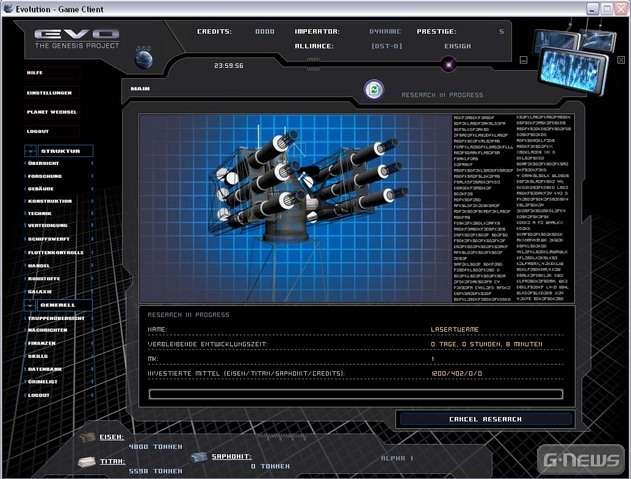631x479 pixels.
Task: Click the invested resources value 1200/402/0/0
Action: (x=457, y=374)
